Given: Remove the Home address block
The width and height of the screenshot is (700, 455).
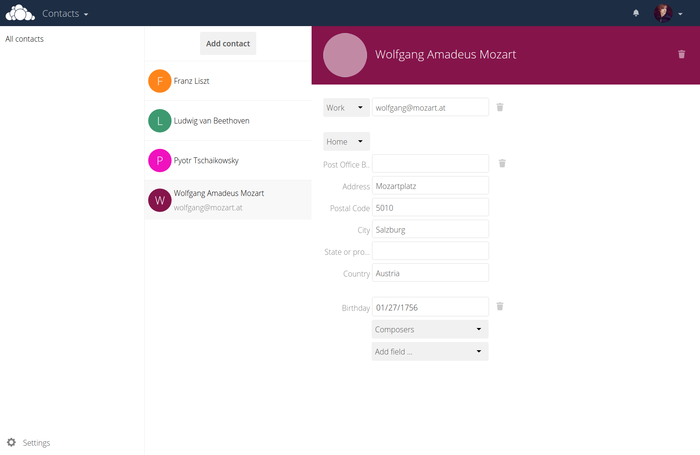Looking at the screenshot, I should [502, 163].
